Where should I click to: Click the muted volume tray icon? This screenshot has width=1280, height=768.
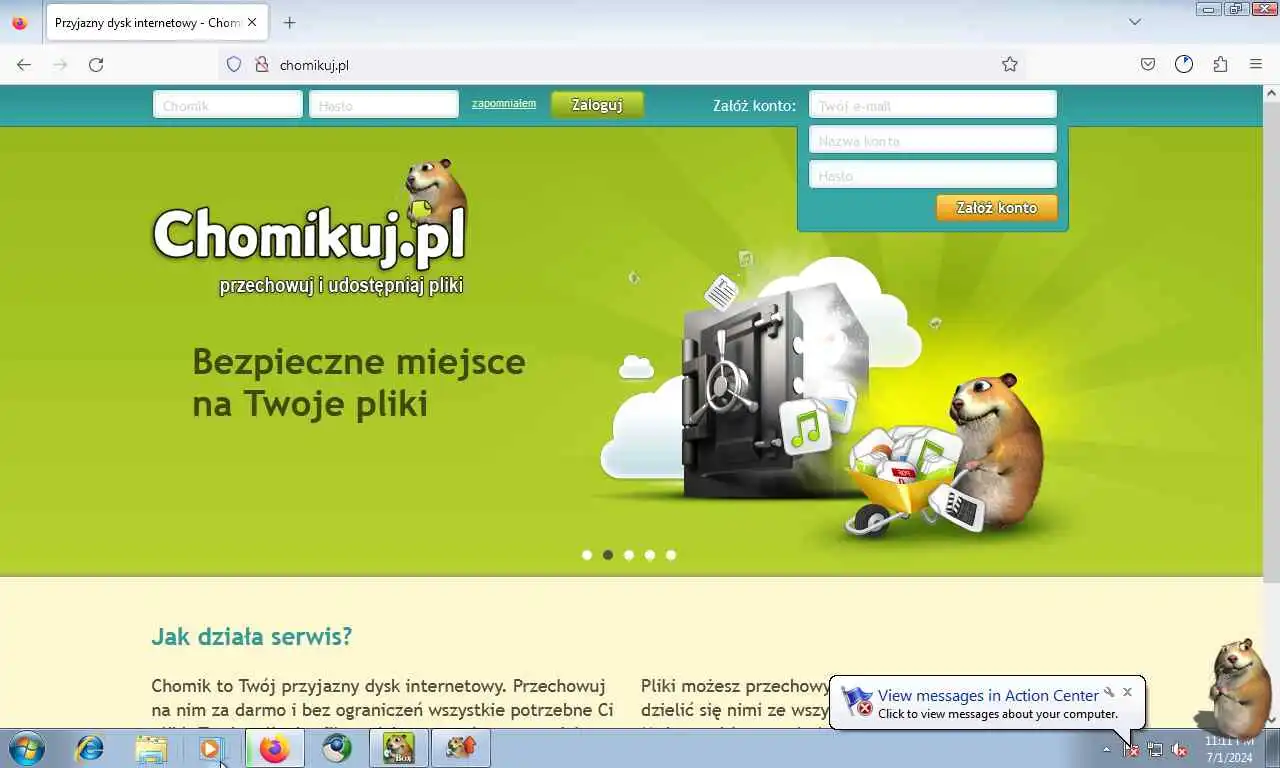tap(1179, 749)
